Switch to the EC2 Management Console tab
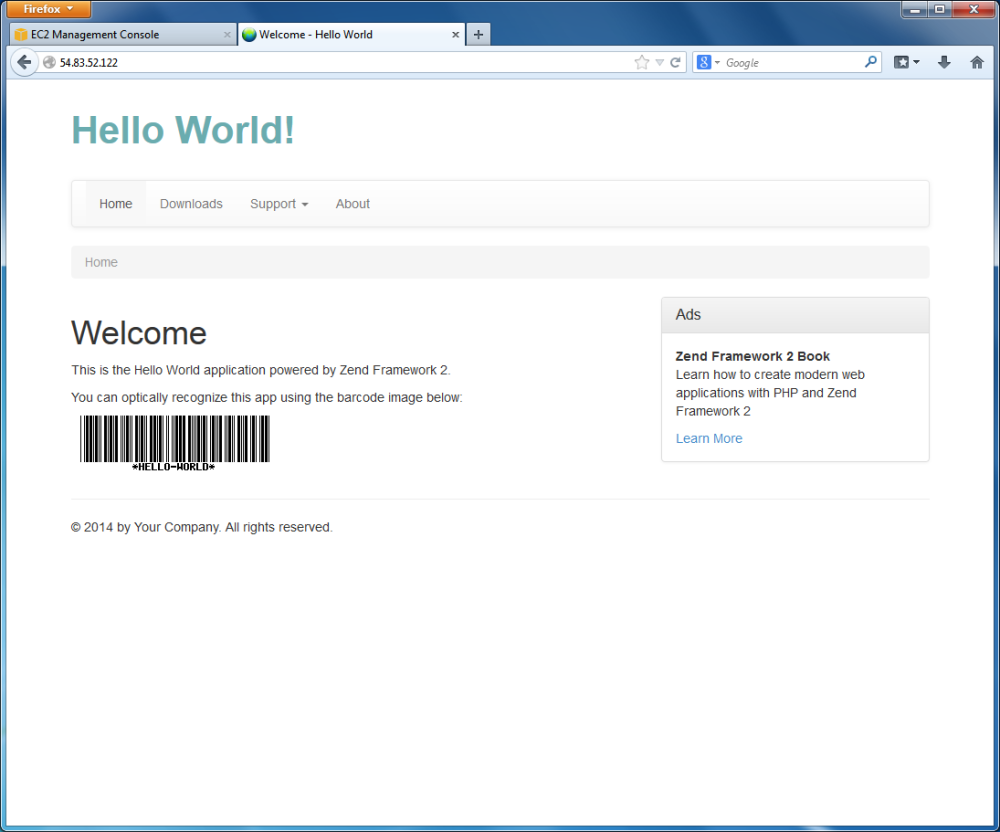 coord(122,34)
